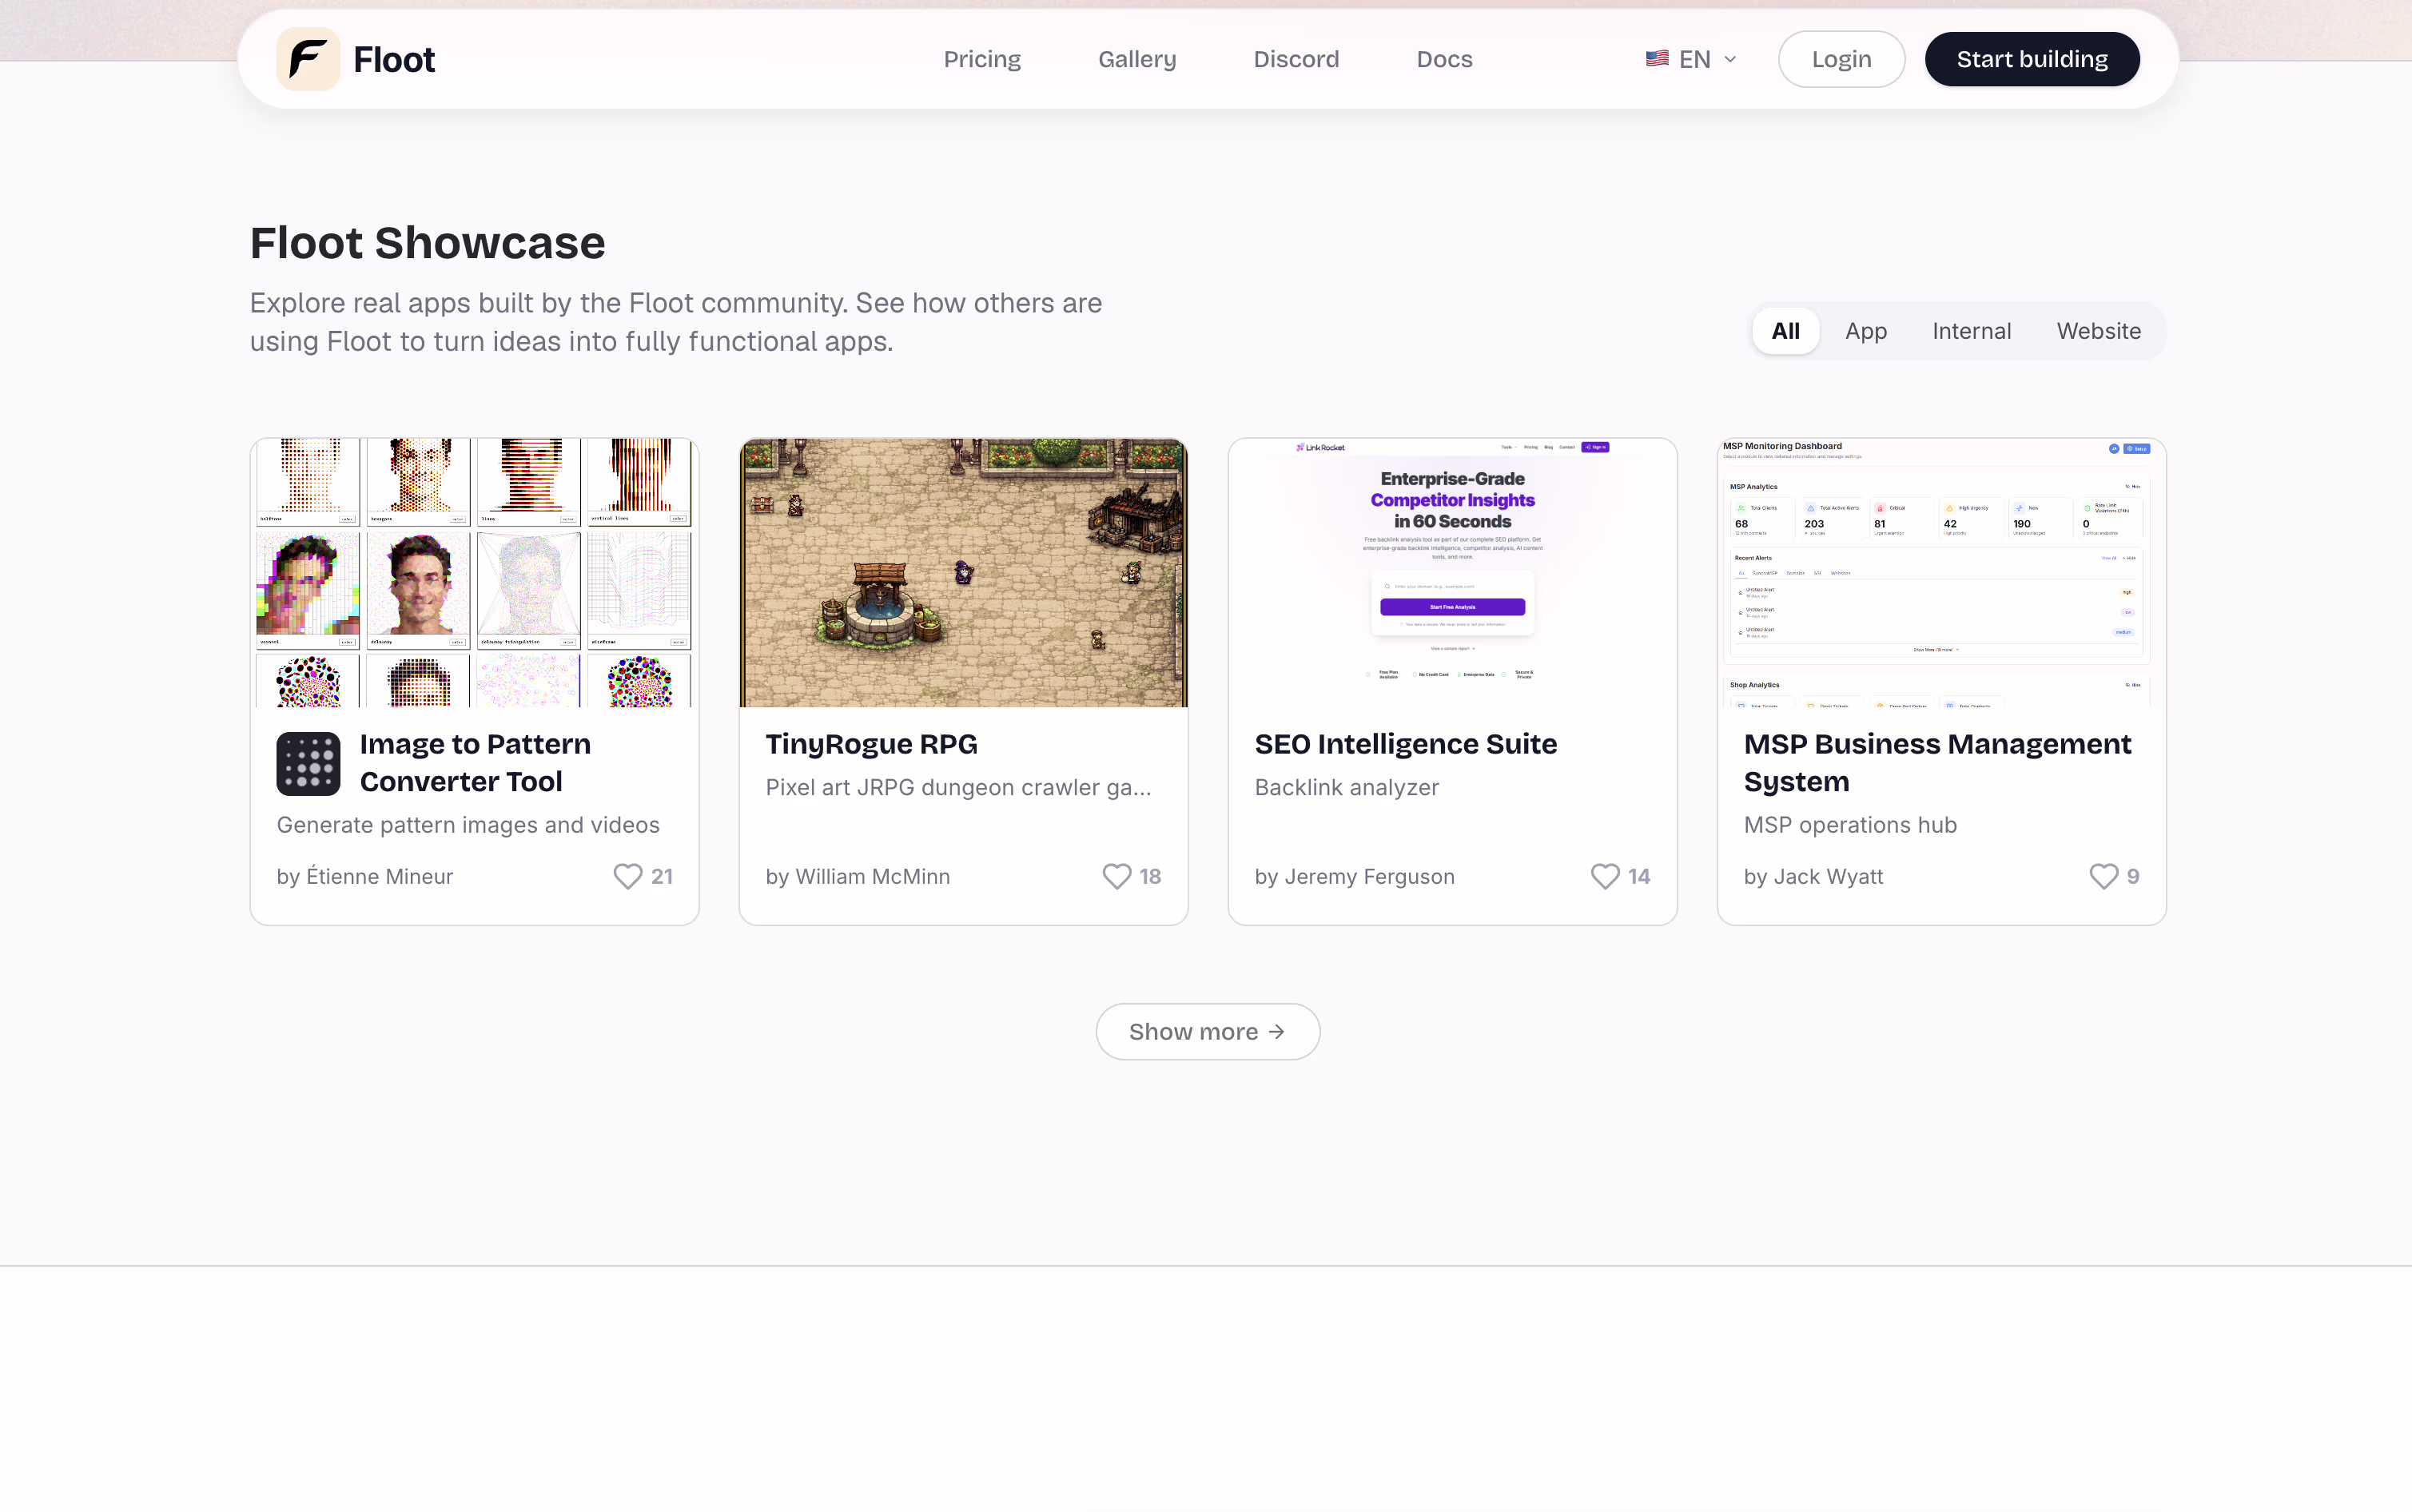The width and height of the screenshot is (2412, 1512).
Task: Like the MSP Business Management System
Action: 2104,876
